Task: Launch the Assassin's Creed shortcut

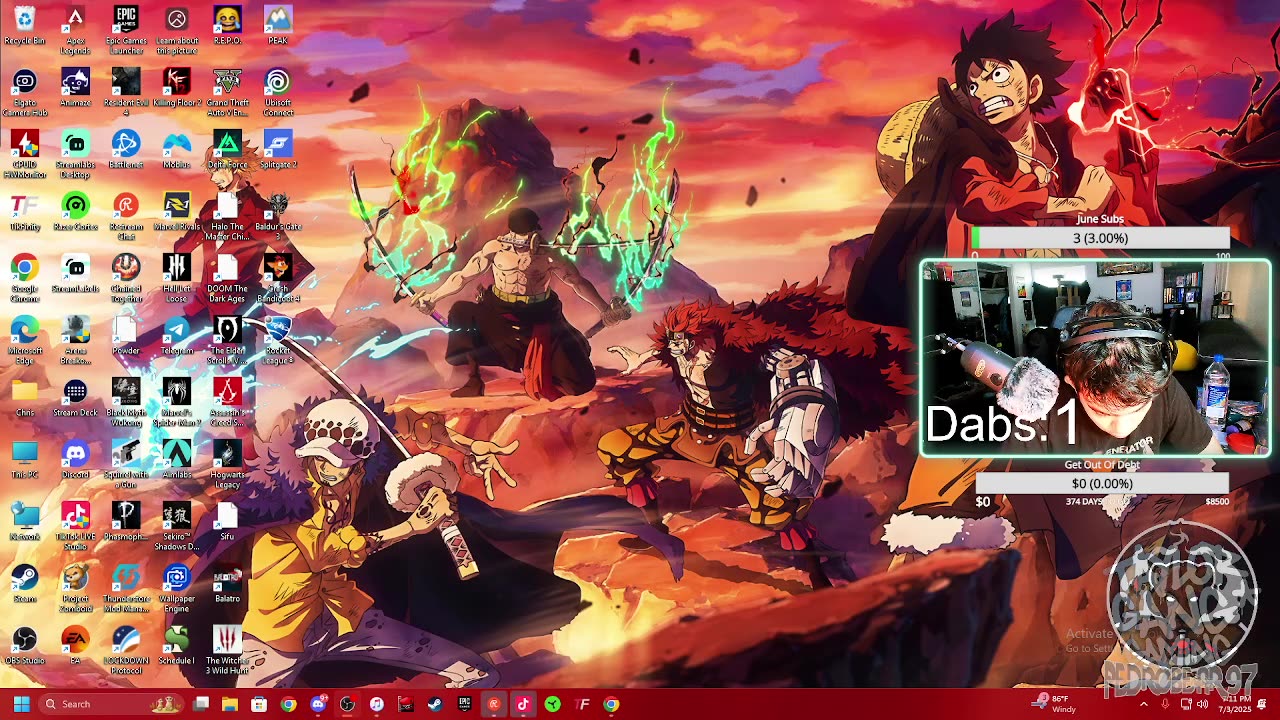Action: 227,402
